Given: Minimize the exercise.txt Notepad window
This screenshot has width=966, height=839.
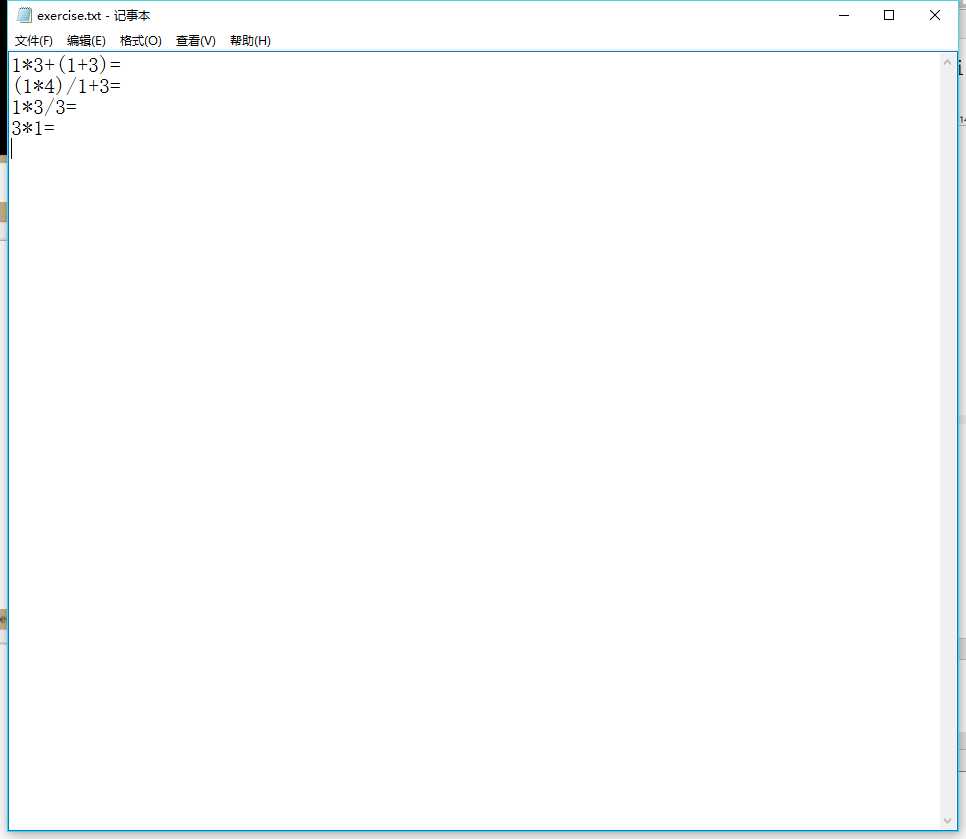Looking at the screenshot, I should (x=844, y=15).
